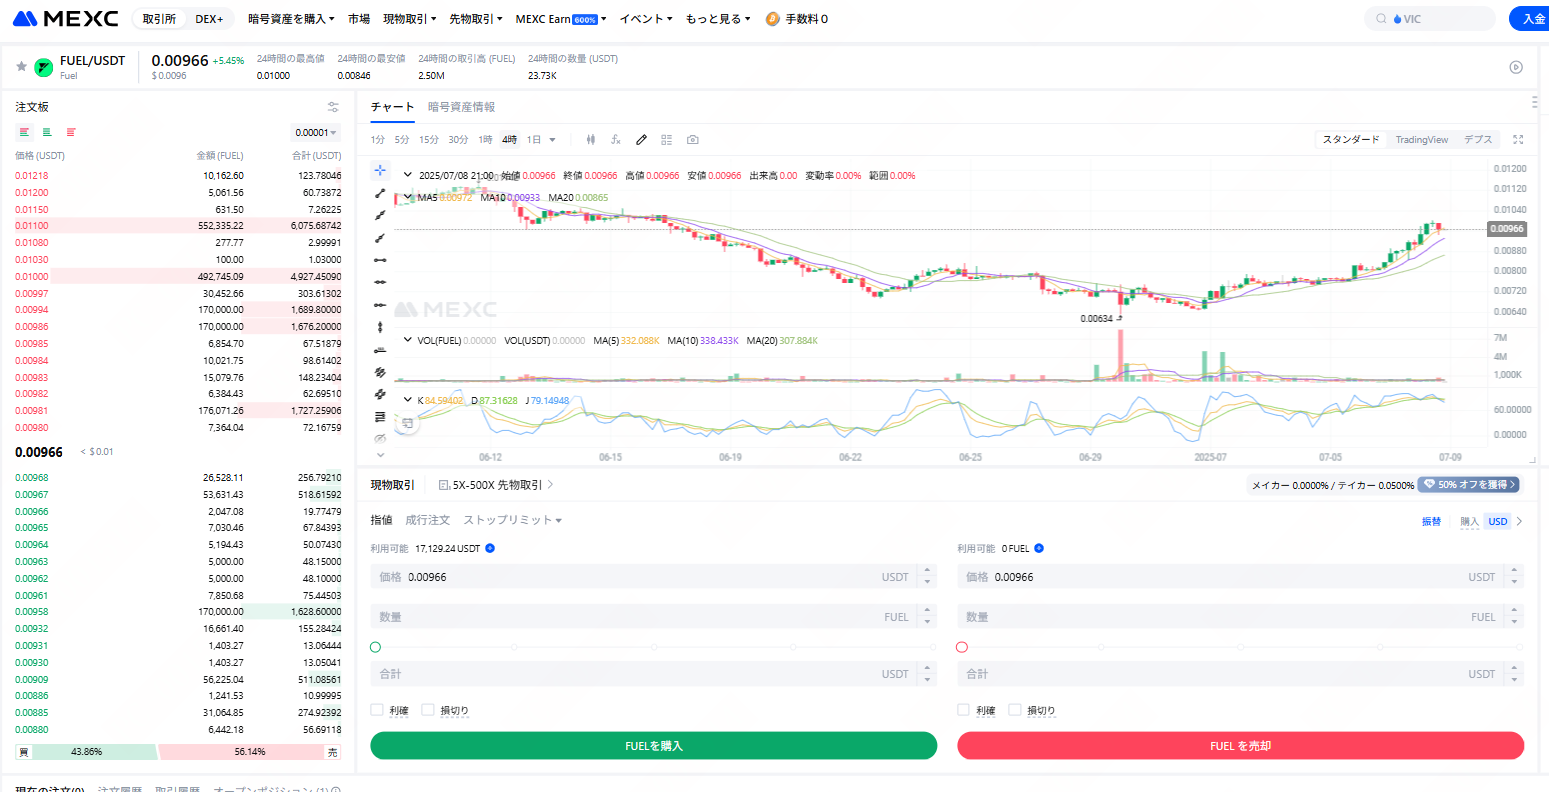Open the 1日 timeframe dropdown arrow
The image size is (1549, 792).
(552, 140)
